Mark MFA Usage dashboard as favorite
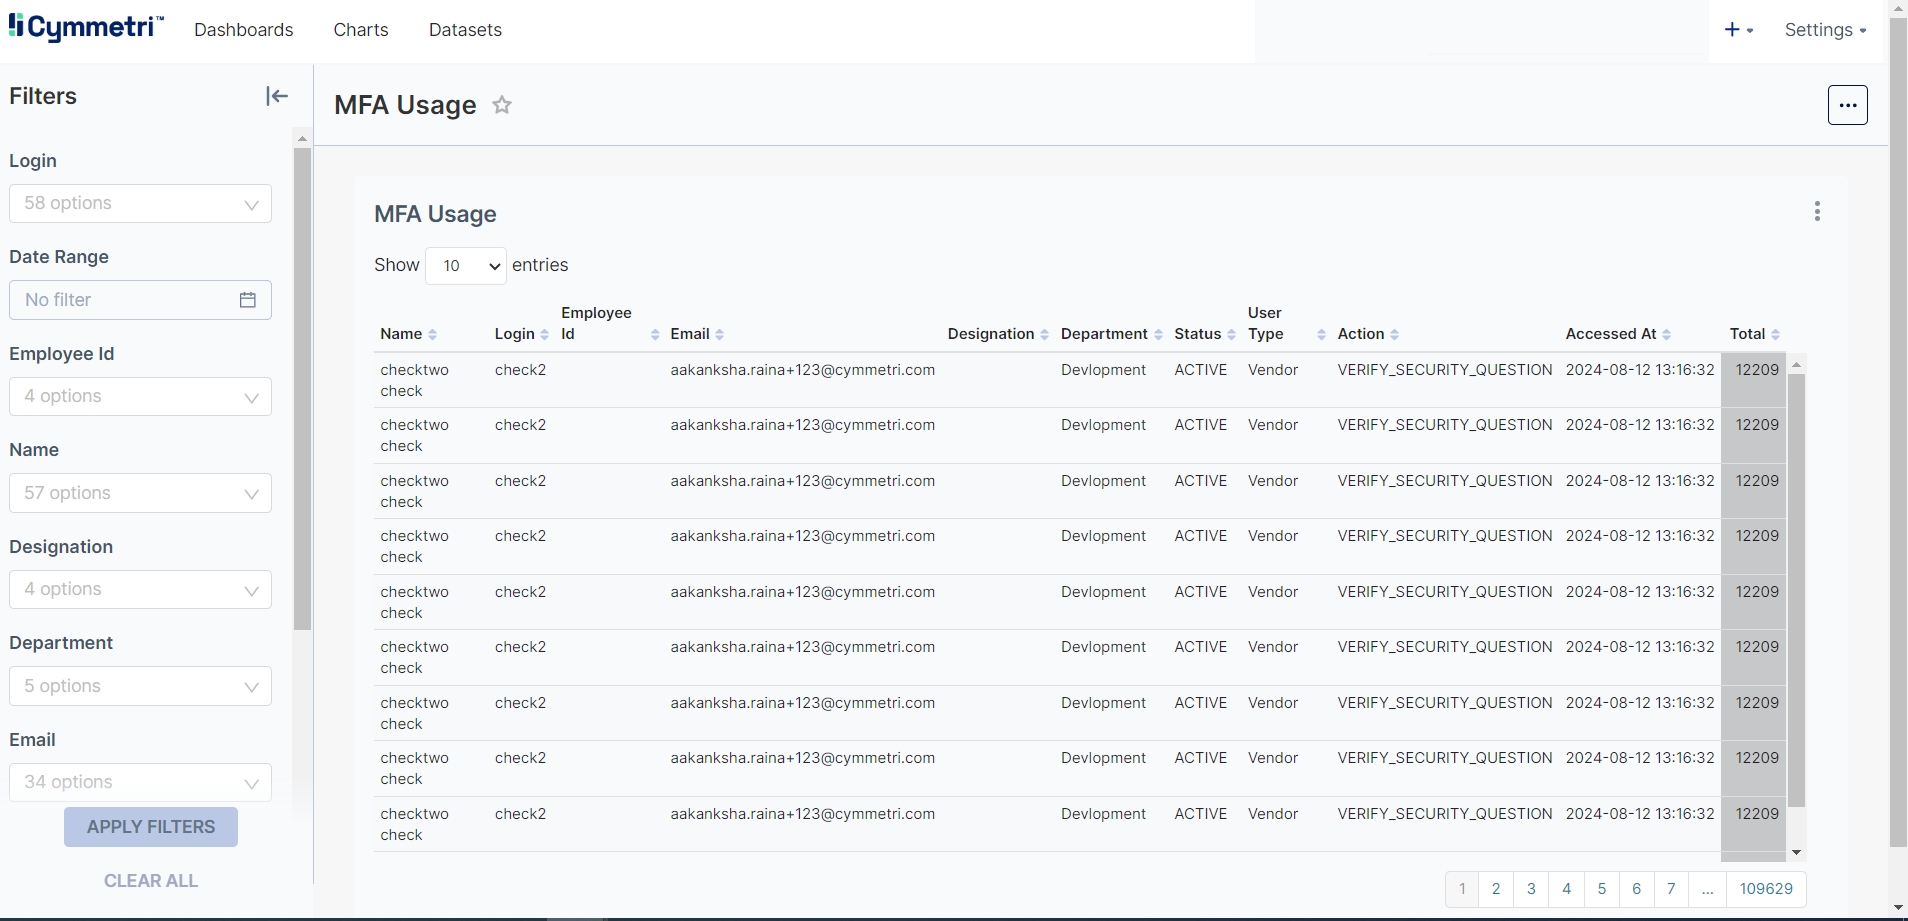 [502, 105]
